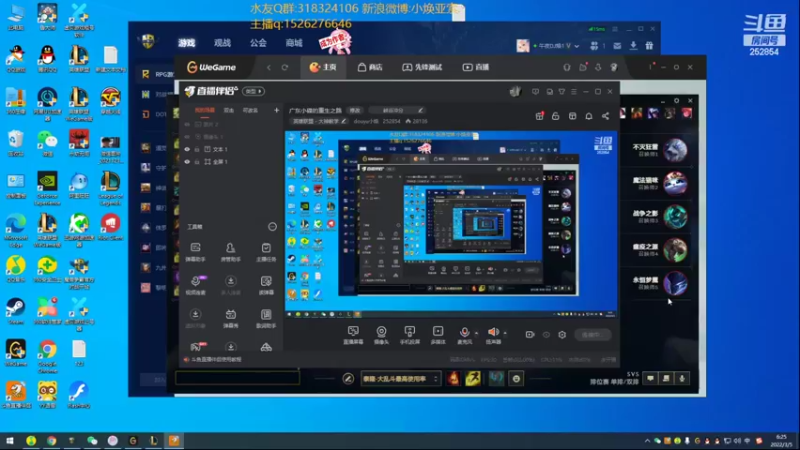Click the share icon in streaming tool
The width and height of the screenshot is (800, 450).
(x=606, y=116)
